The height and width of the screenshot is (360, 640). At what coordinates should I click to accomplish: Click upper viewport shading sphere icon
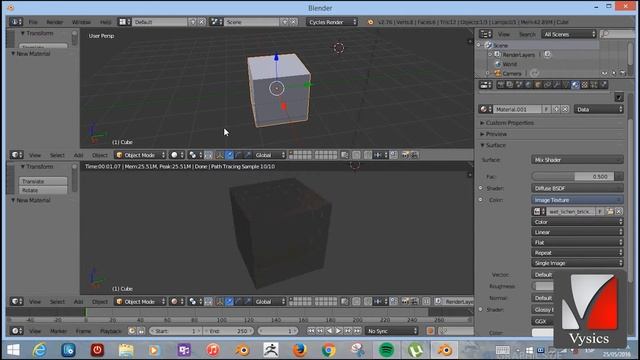177,155
